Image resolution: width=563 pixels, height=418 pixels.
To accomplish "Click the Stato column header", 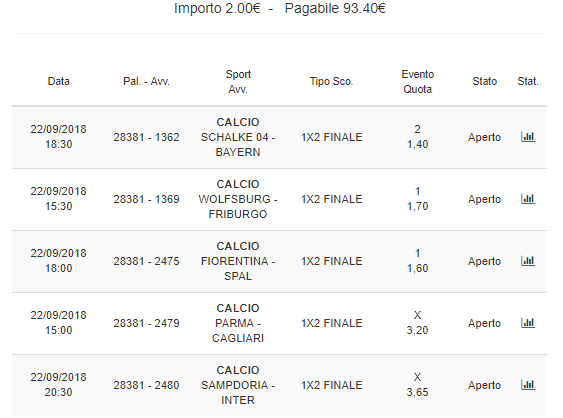I will coord(484,81).
